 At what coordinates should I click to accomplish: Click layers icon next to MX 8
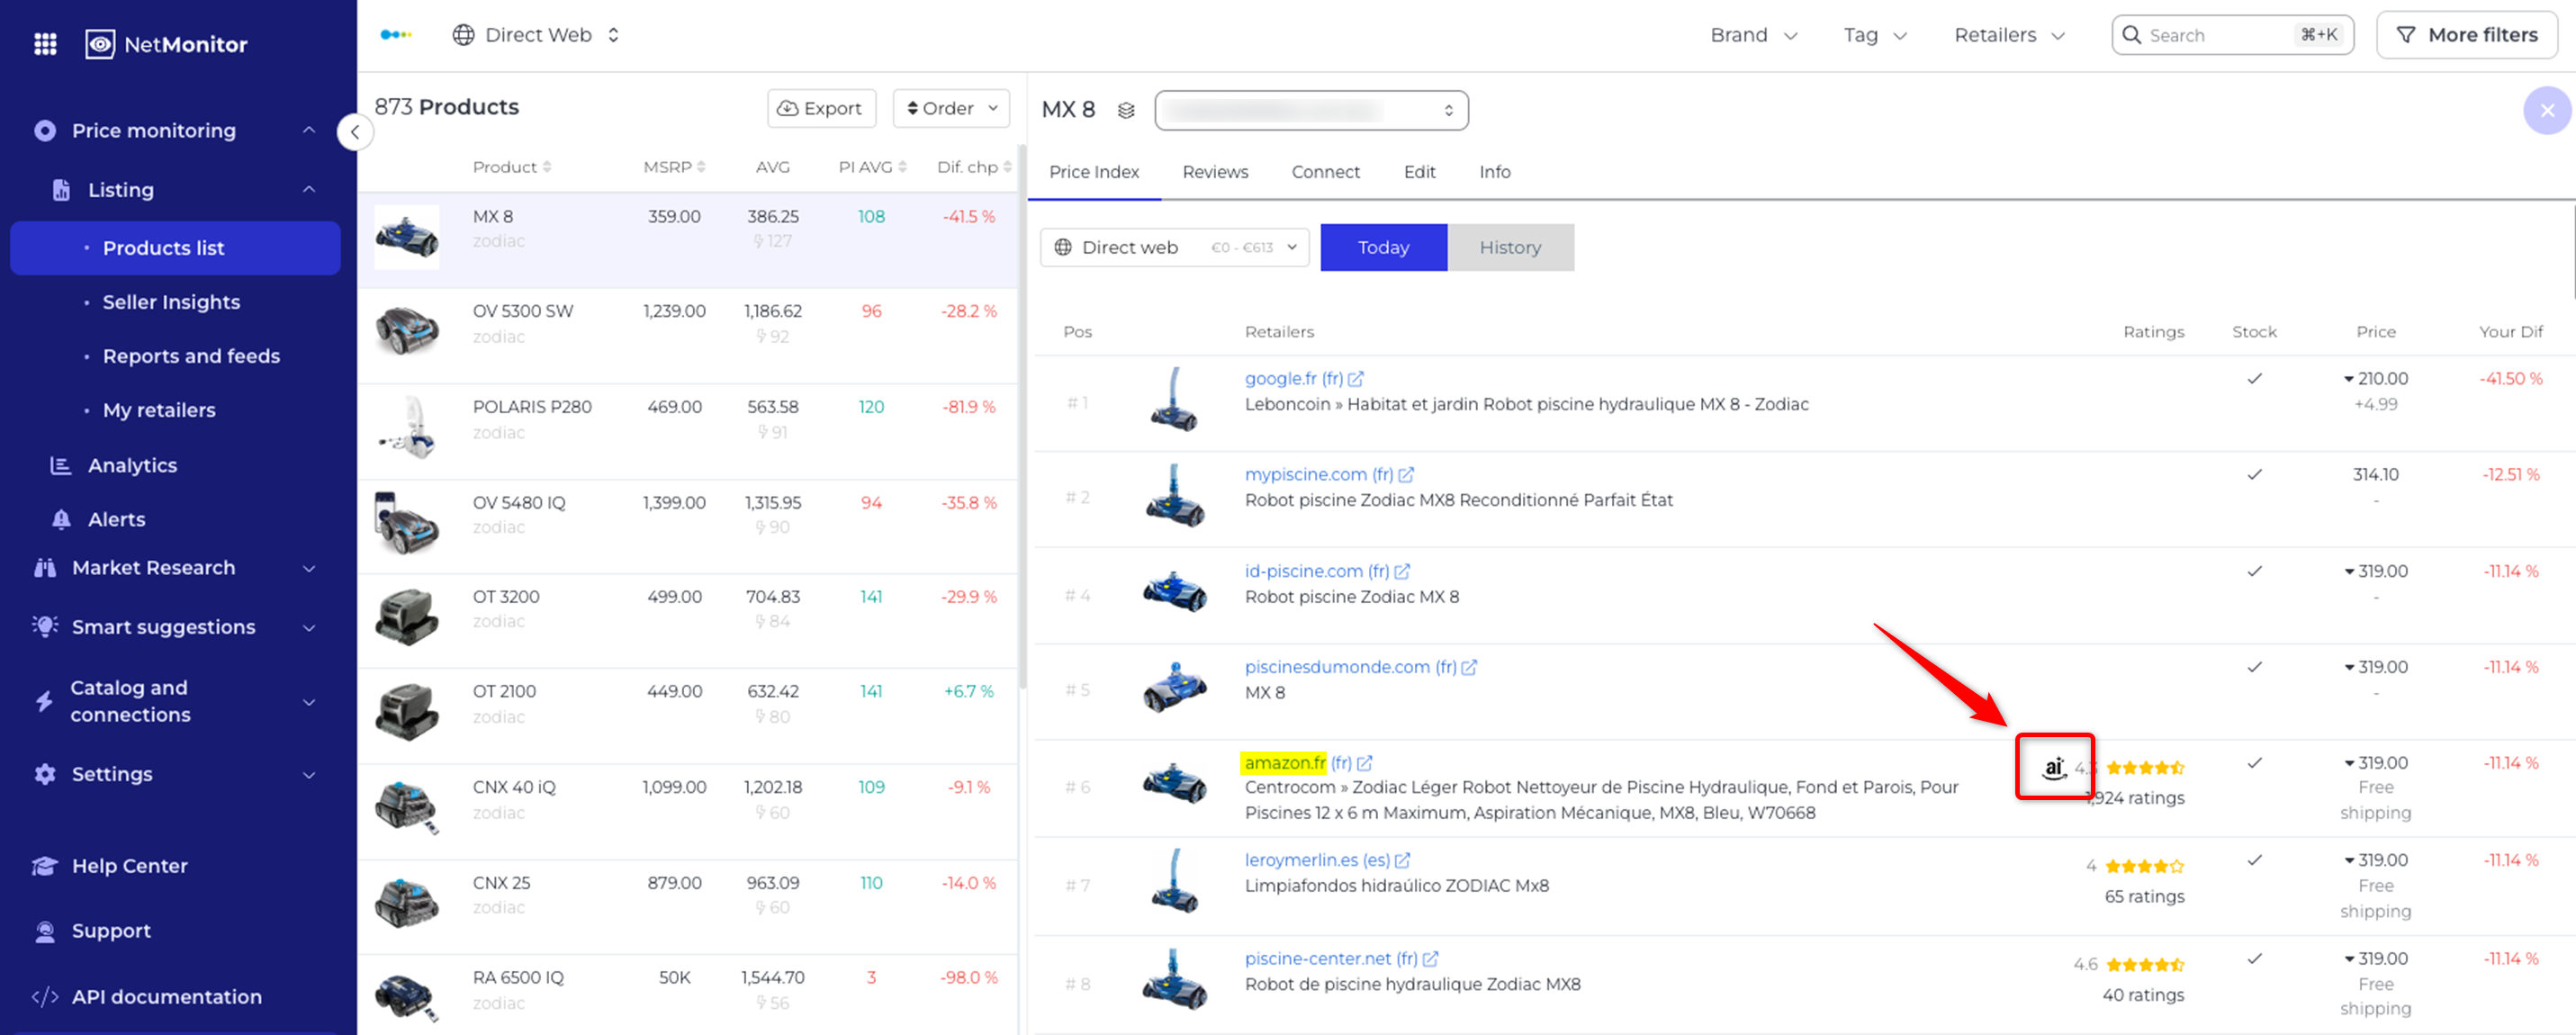click(1126, 110)
